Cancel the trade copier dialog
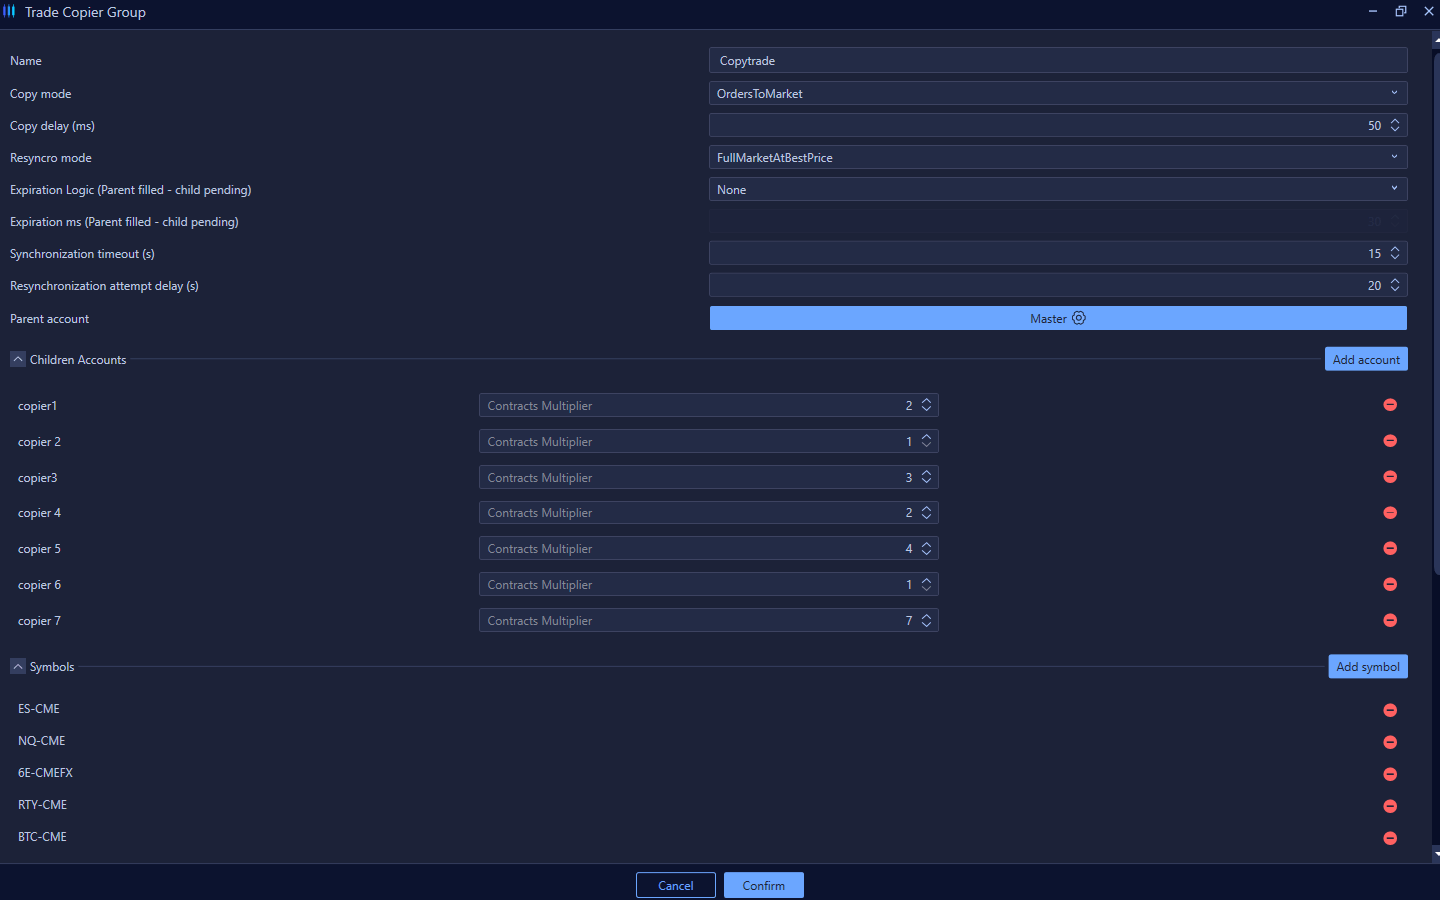 point(675,885)
